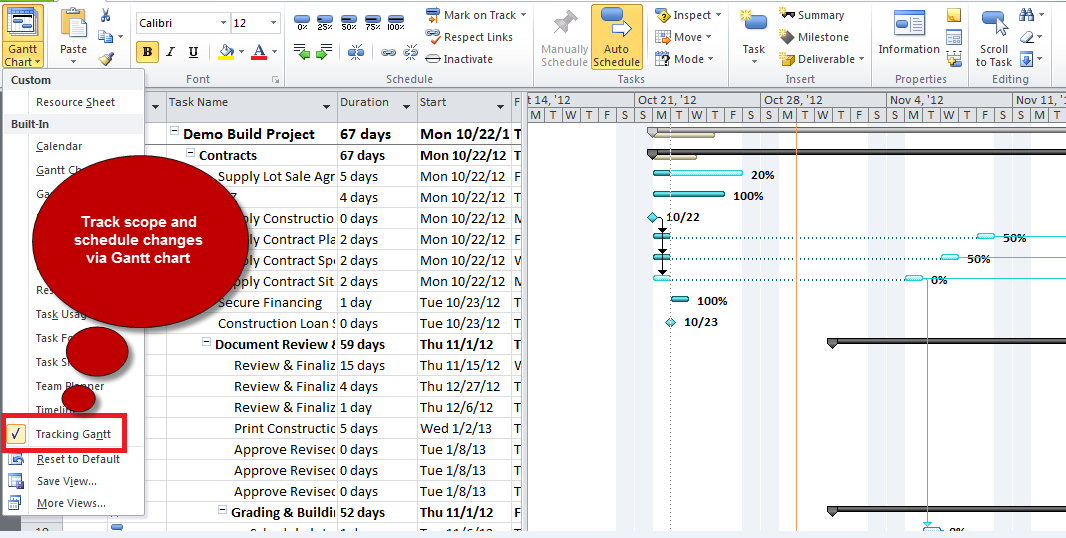Select the Secure Financing task name
The width and height of the screenshot is (1066, 538).
tap(270, 303)
